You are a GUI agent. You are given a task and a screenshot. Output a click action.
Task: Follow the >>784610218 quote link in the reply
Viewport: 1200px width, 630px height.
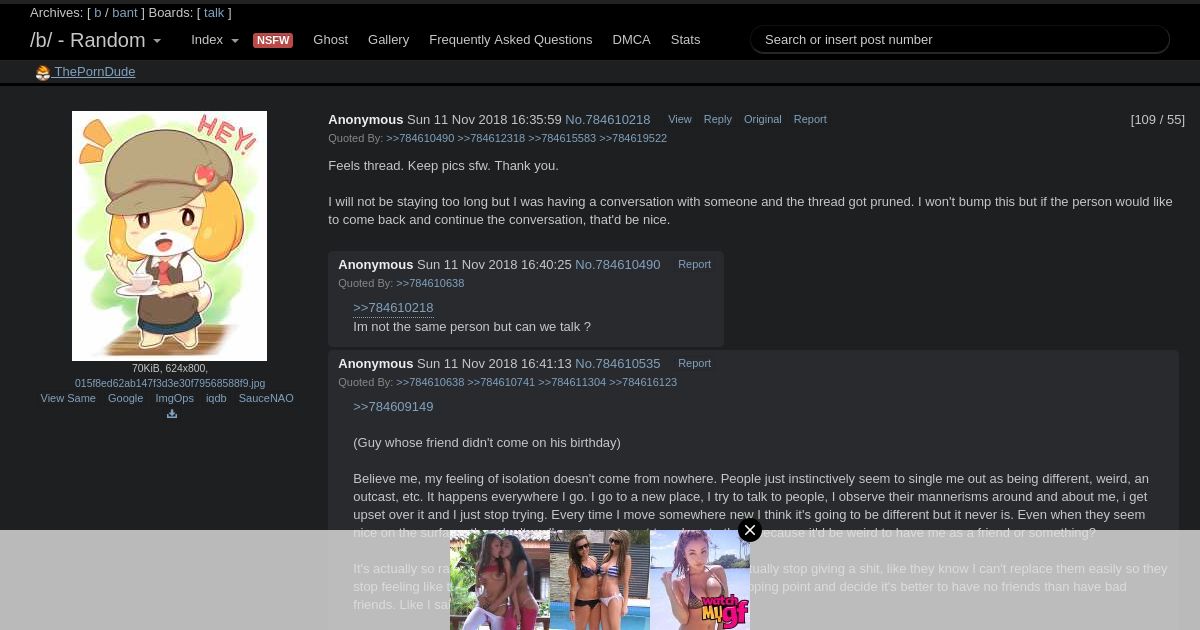(x=393, y=308)
